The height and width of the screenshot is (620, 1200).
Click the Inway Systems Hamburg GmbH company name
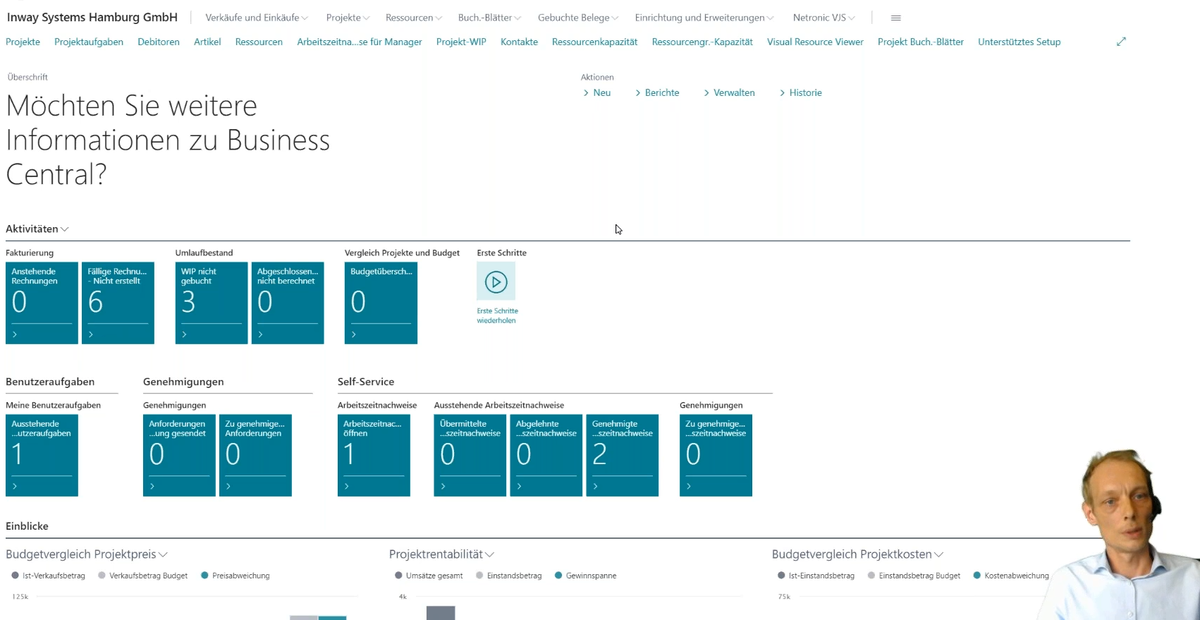92,18
